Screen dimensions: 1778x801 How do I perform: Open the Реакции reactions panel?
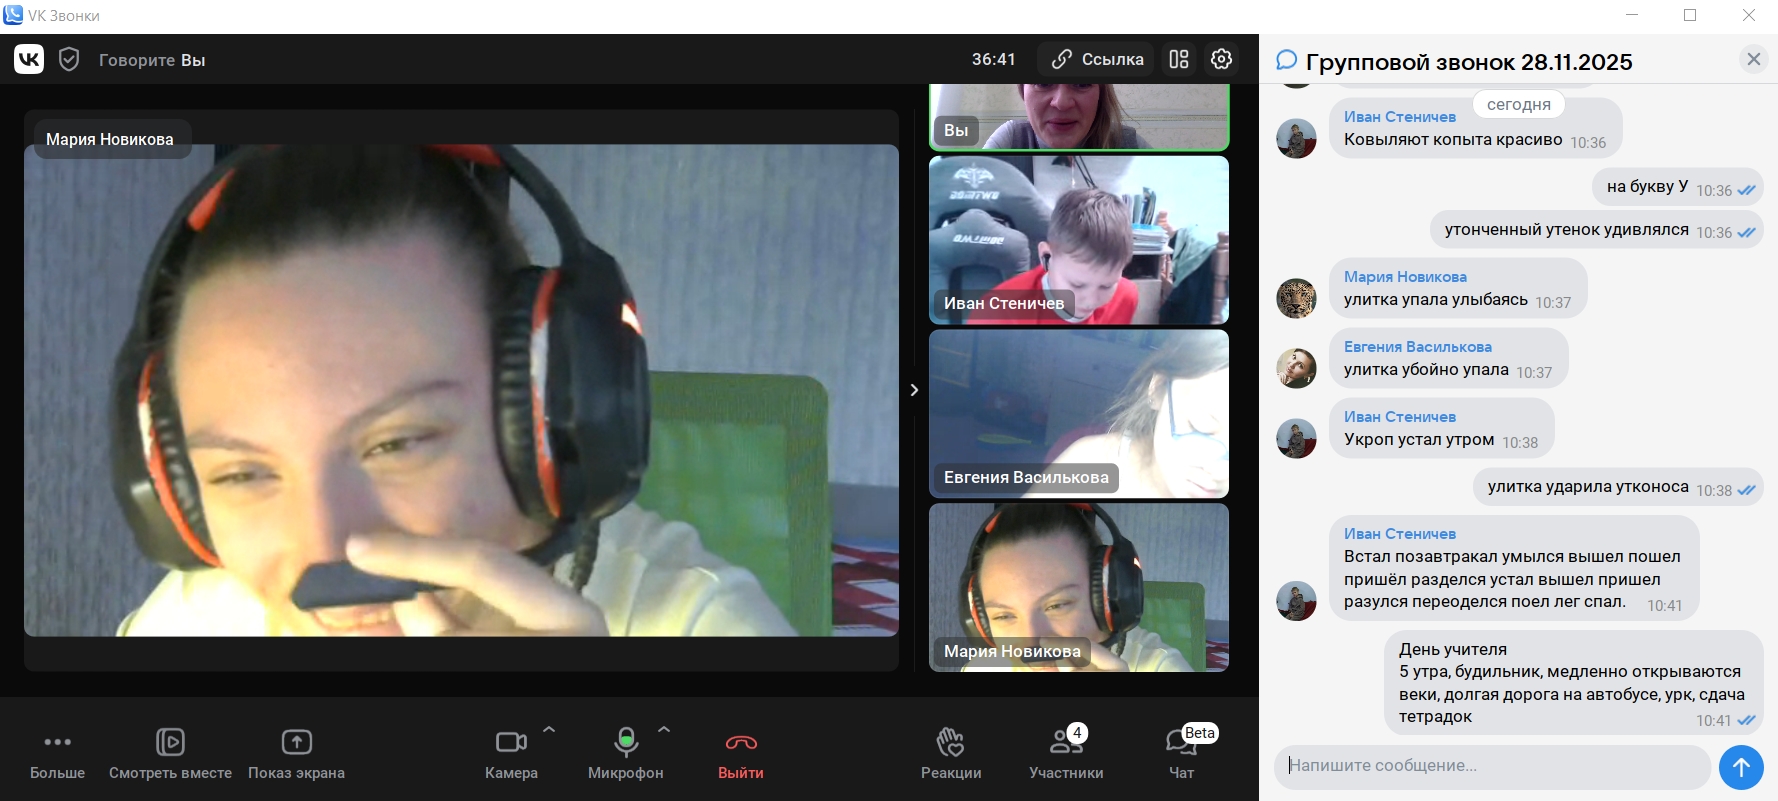coord(950,752)
